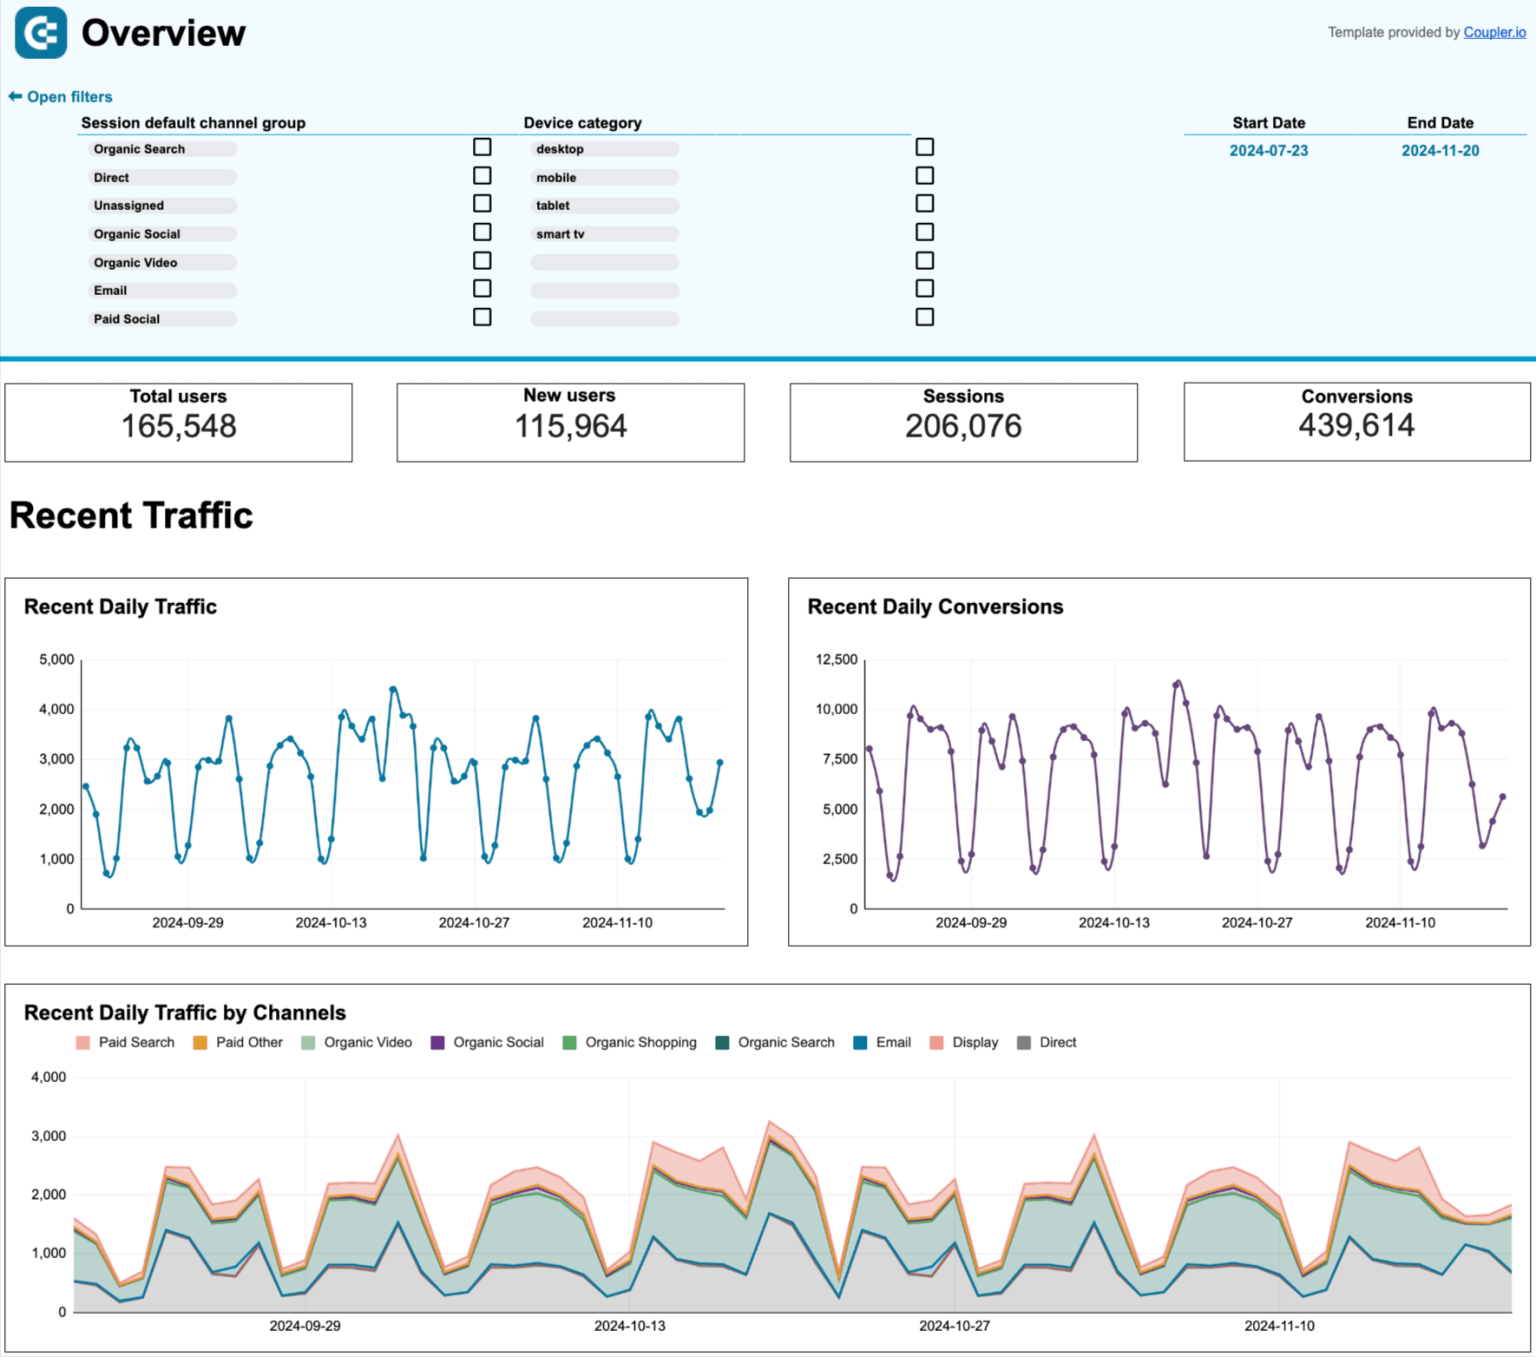Click the back arrow beside Open filters

point(14,96)
